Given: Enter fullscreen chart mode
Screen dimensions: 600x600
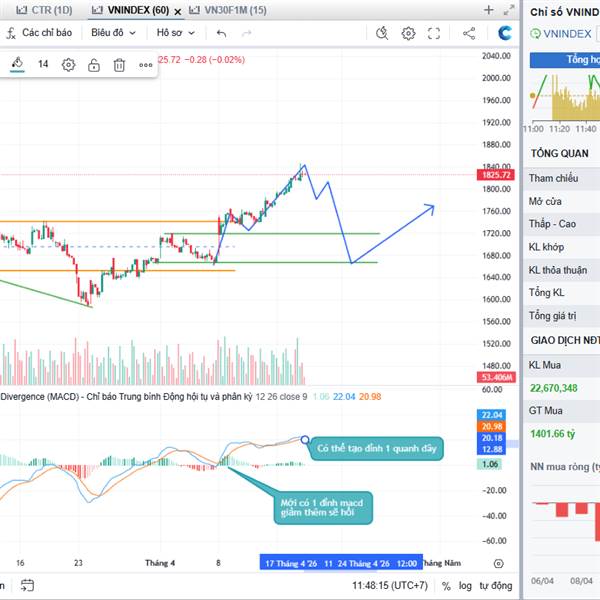Looking at the screenshot, I should click(x=434, y=33).
